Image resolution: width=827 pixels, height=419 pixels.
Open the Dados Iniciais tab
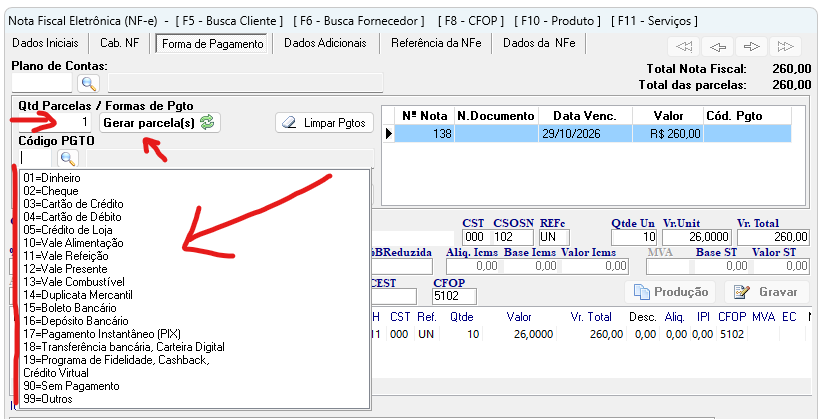pos(45,43)
